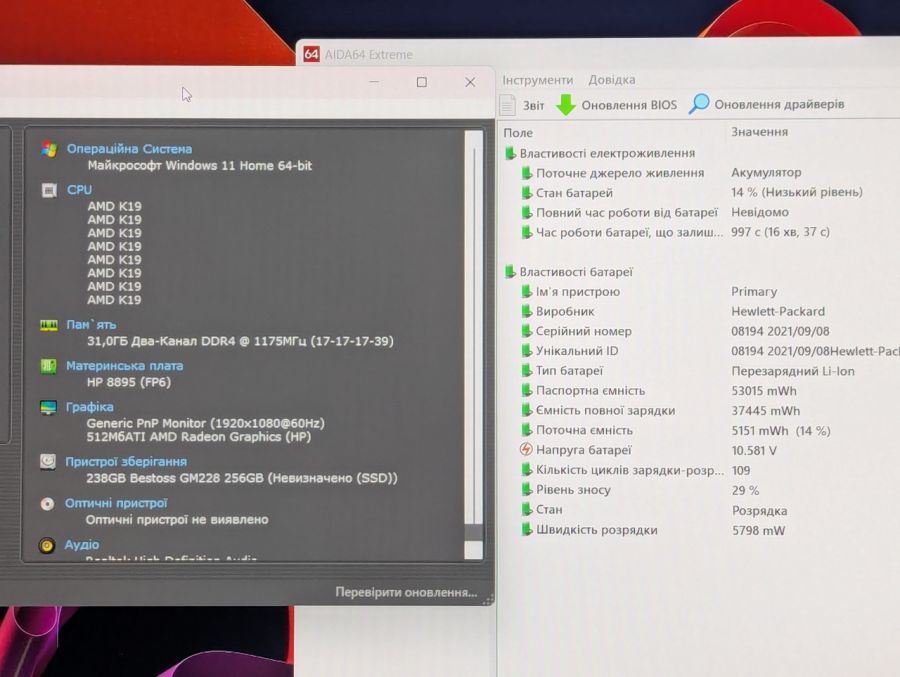Select the text 238GB Bestoss GM228 256GB

pyautogui.click(x=175, y=478)
